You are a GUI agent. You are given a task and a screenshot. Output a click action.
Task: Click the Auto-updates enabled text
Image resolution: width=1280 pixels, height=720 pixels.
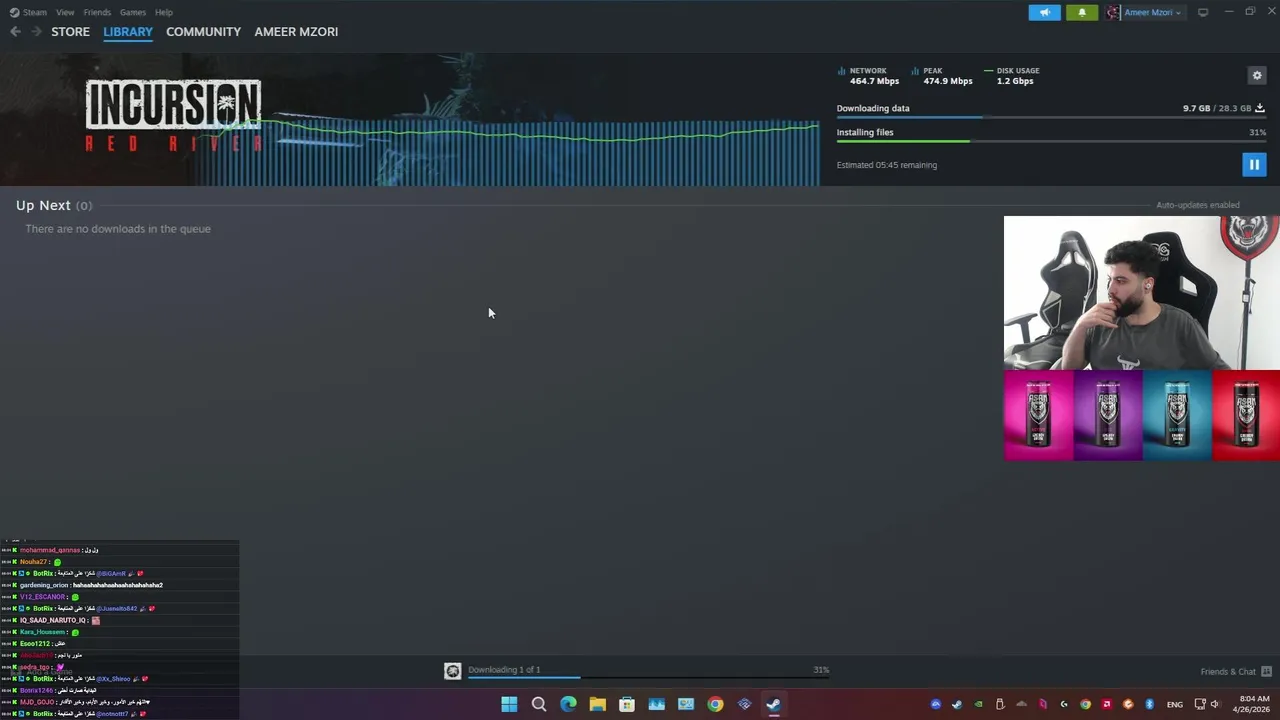tap(1198, 205)
